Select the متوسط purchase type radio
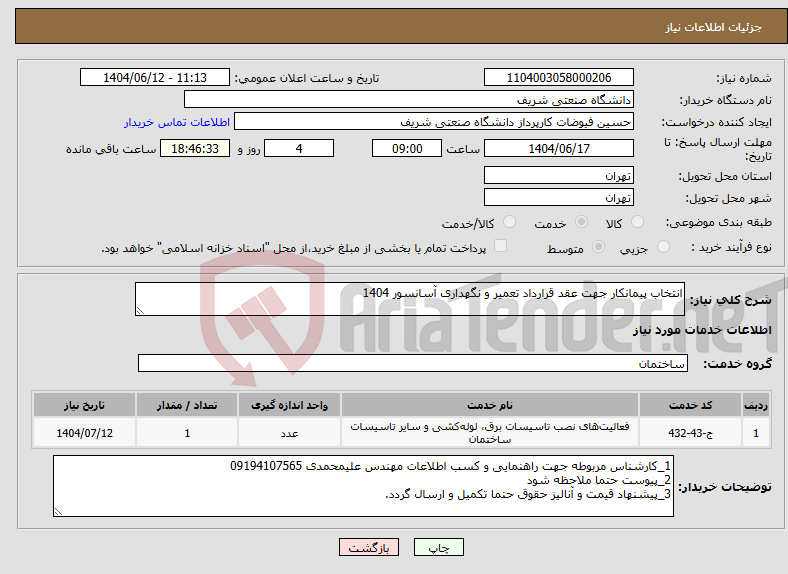Image resolution: width=788 pixels, height=574 pixels. point(598,246)
